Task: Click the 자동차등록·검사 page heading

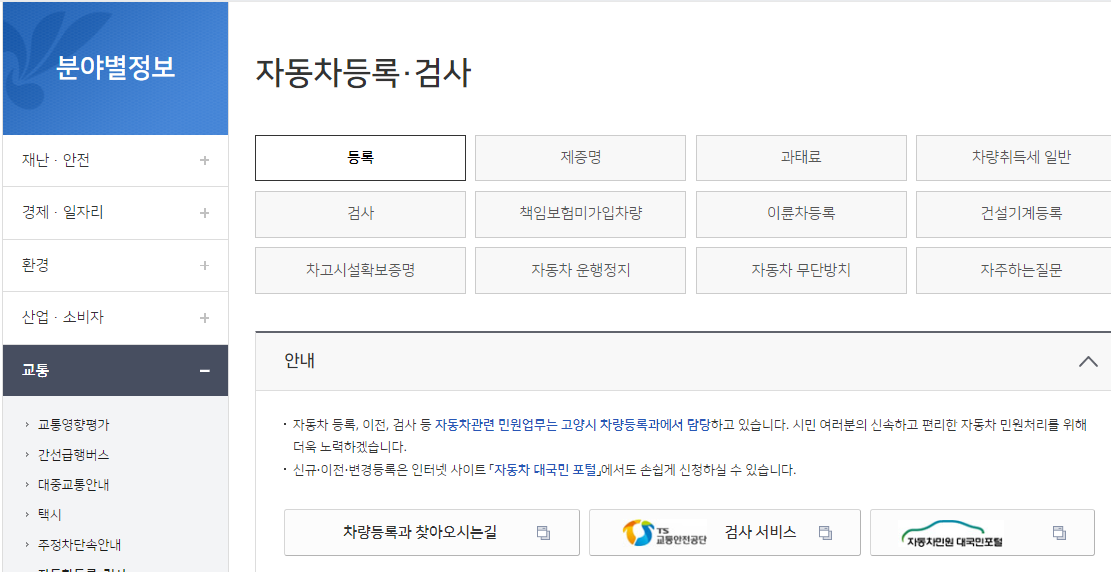Action: pos(363,73)
